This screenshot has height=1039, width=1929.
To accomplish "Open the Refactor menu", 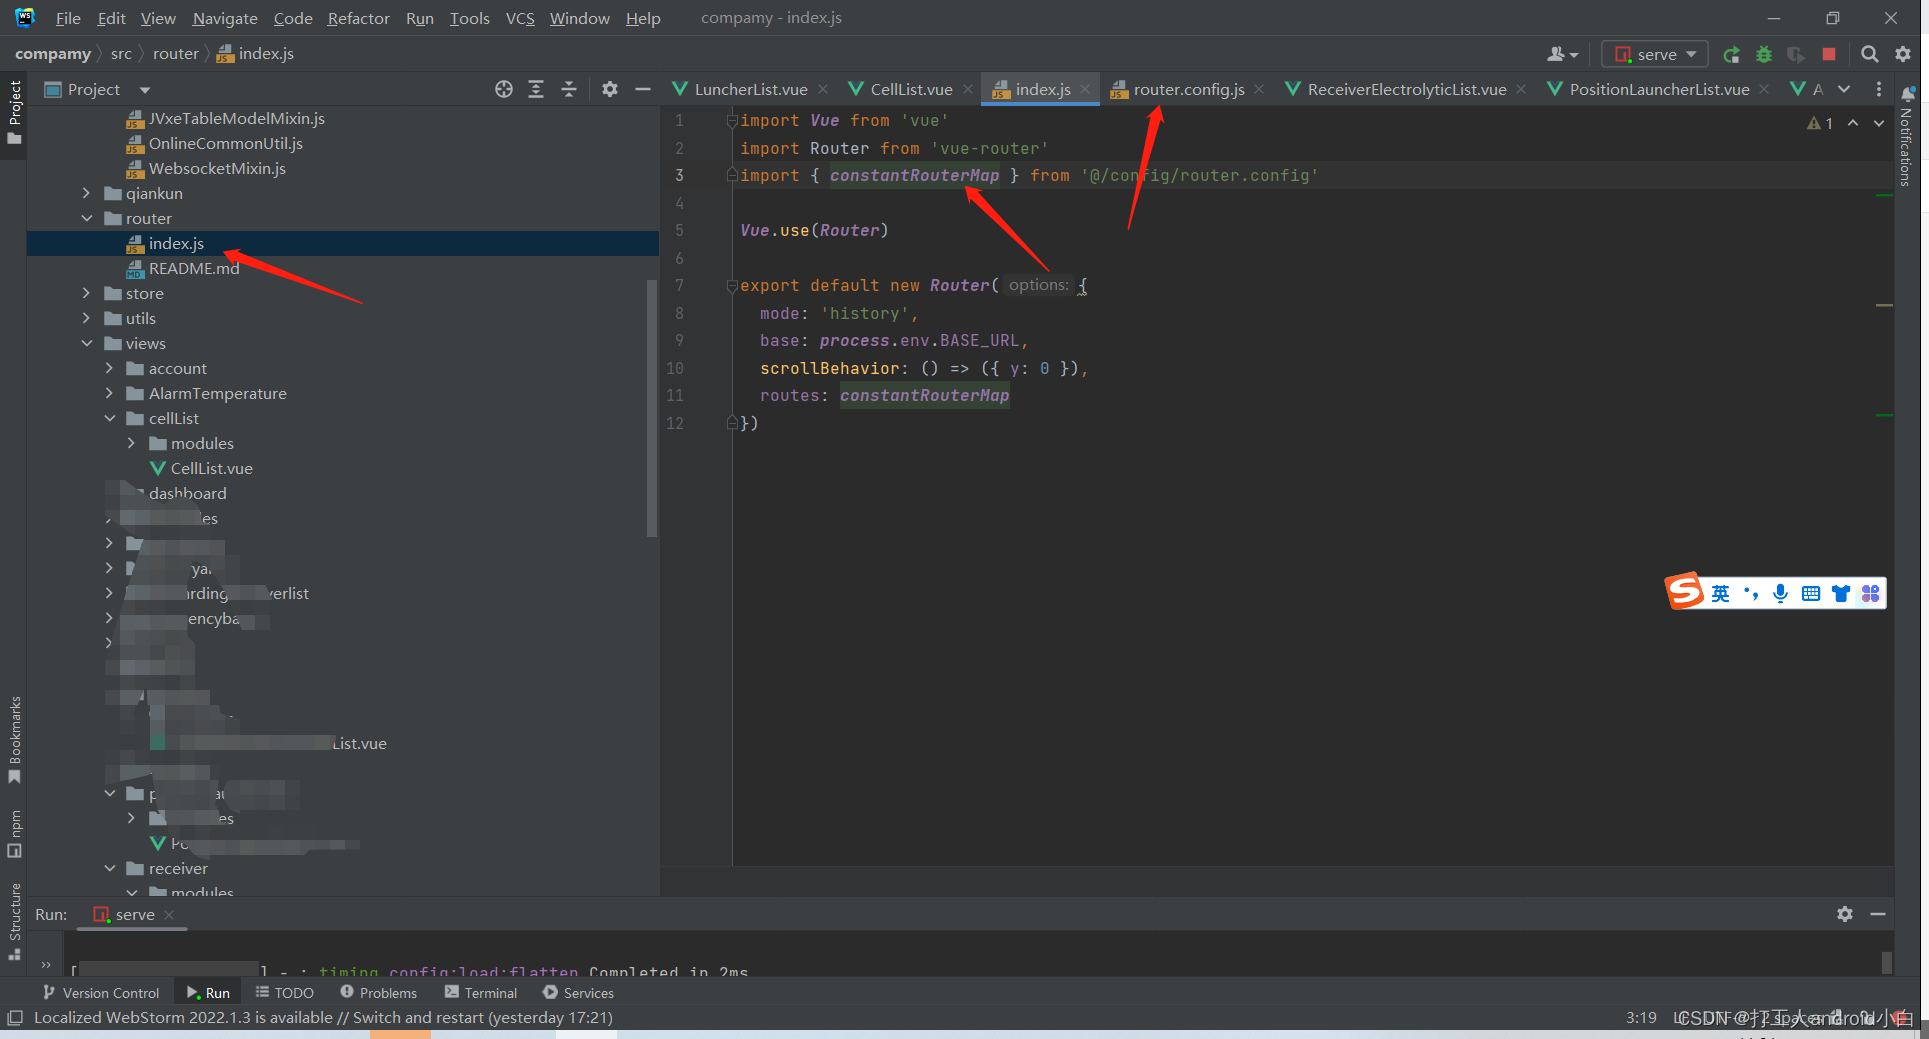I will tap(358, 18).
